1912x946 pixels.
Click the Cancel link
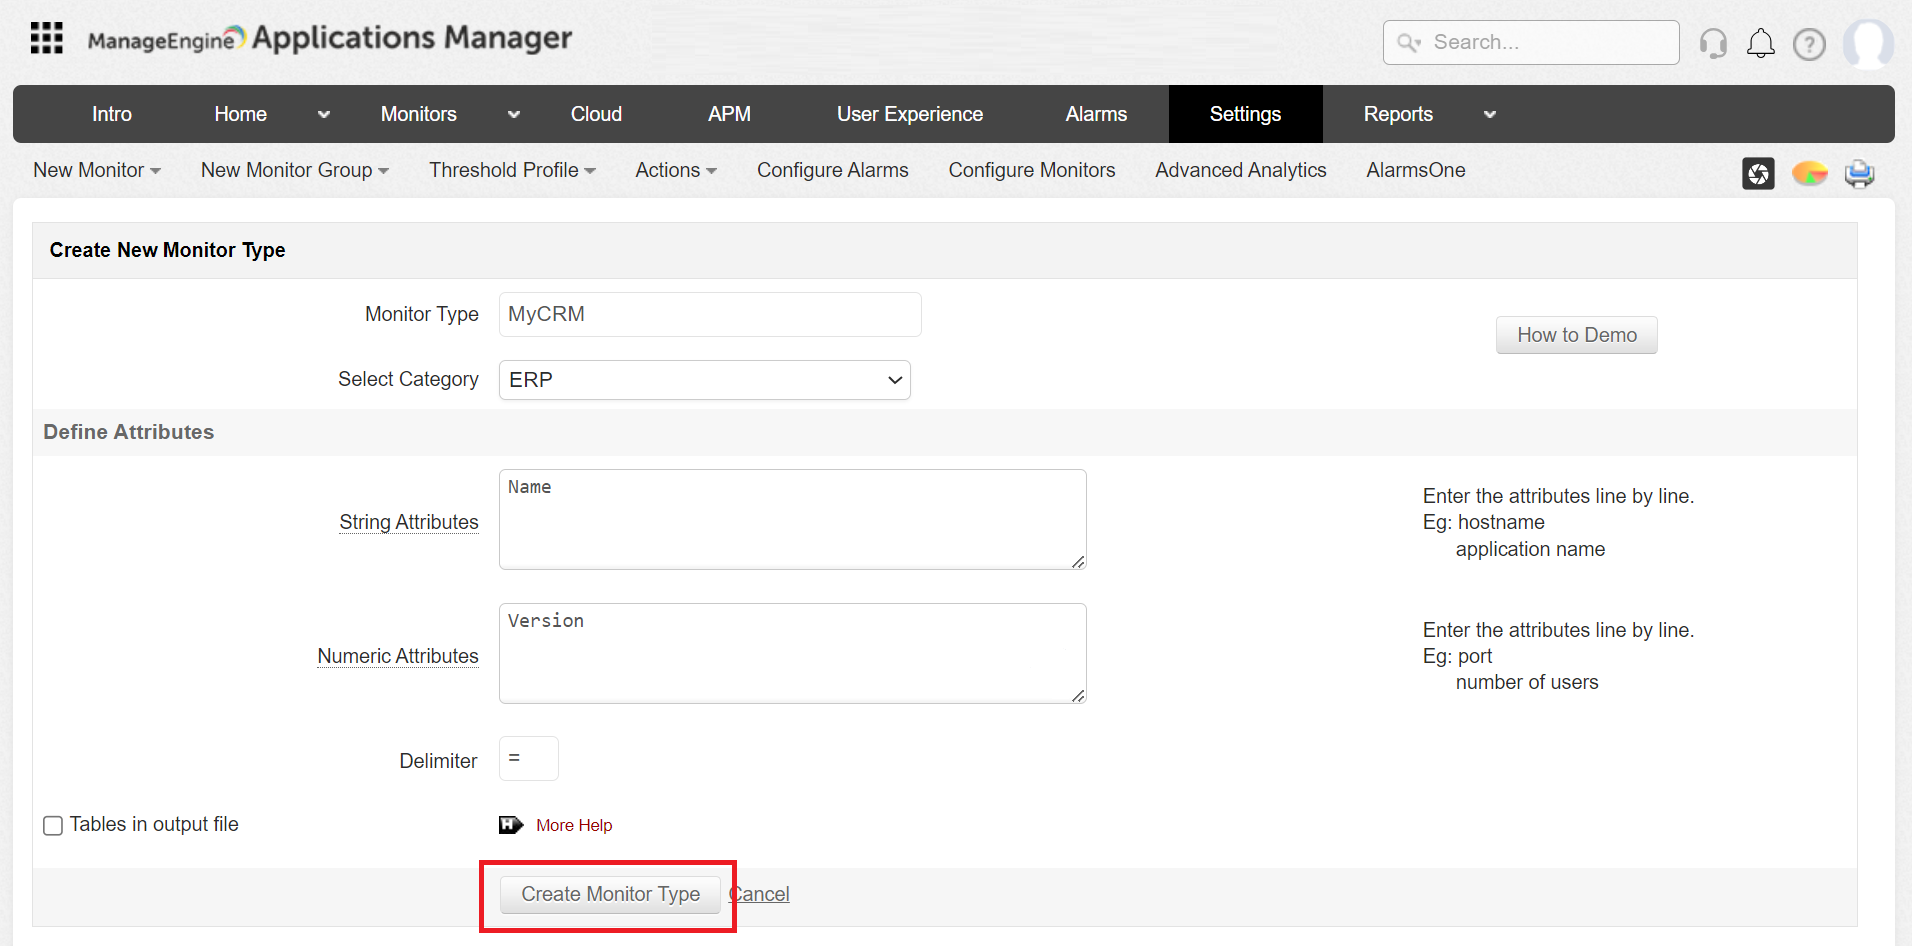[760, 894]
